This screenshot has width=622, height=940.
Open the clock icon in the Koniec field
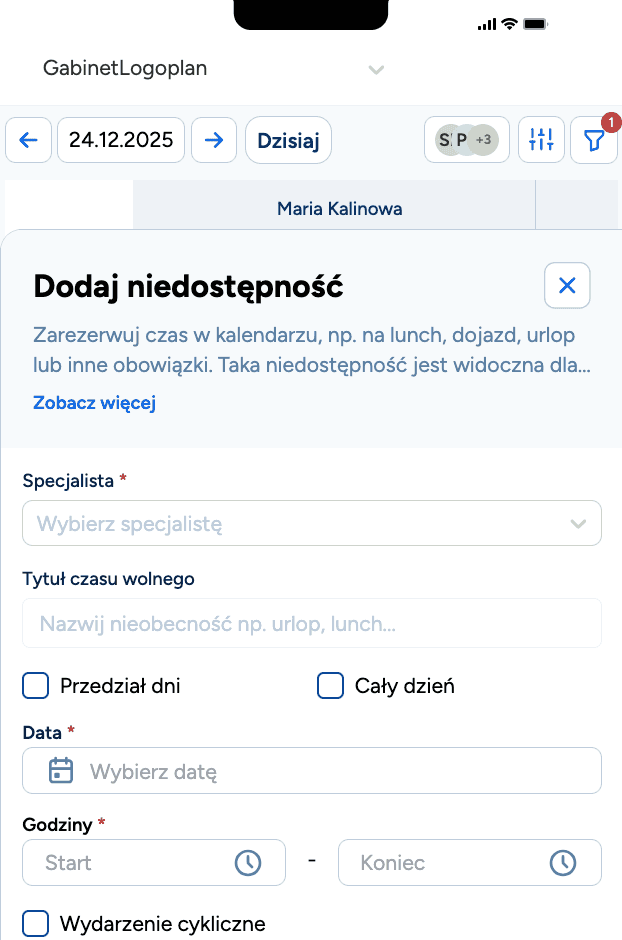click(563, 862)
